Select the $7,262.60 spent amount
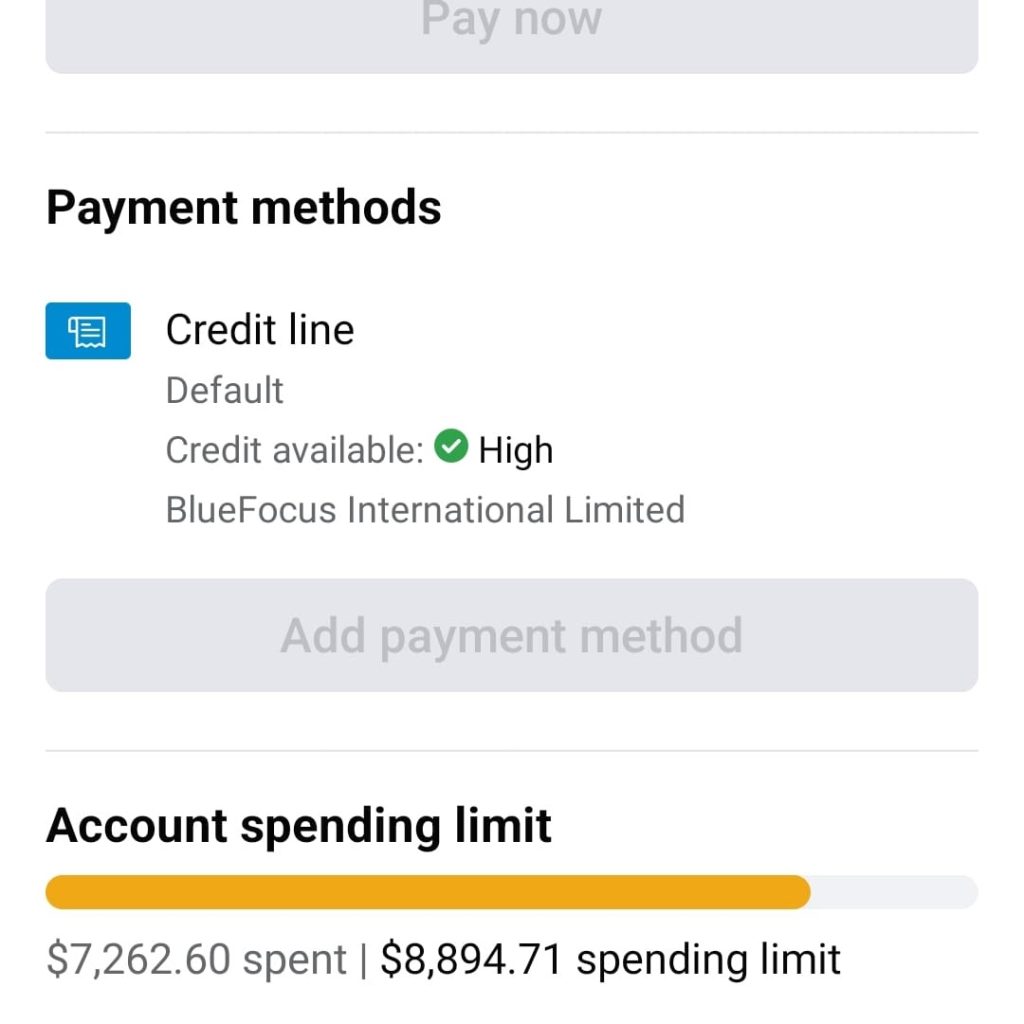The height and width of the screenshot is (1024, 1024). click(196, 960)
